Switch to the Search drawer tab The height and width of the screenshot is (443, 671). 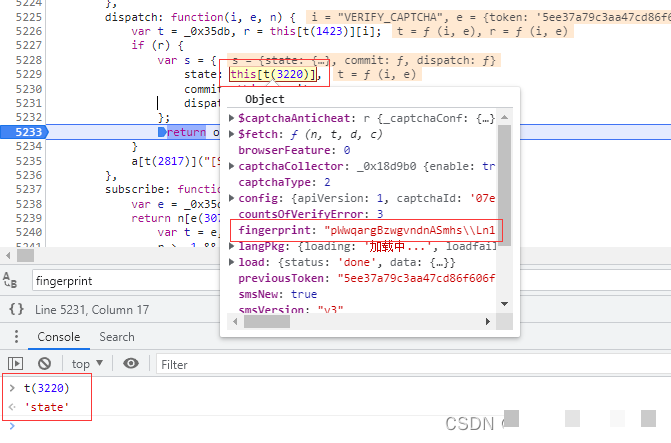point(117,337)
